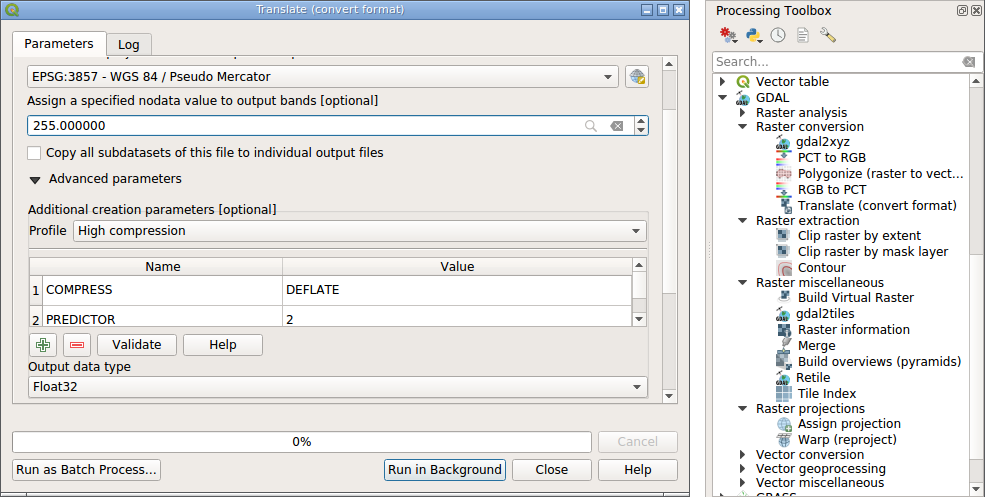This screenshot has width=985, height=497.
Task: Open Output data type dropdown
Action: click(338, 386)
